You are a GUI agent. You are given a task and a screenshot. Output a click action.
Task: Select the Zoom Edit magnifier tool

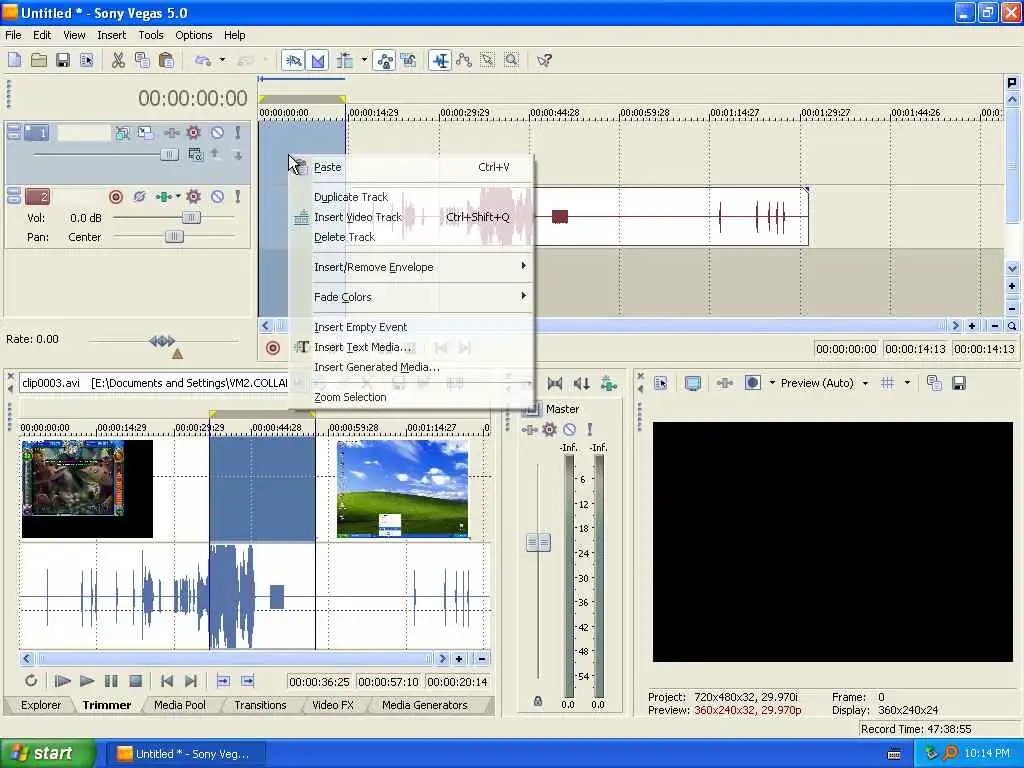[512, 60]
